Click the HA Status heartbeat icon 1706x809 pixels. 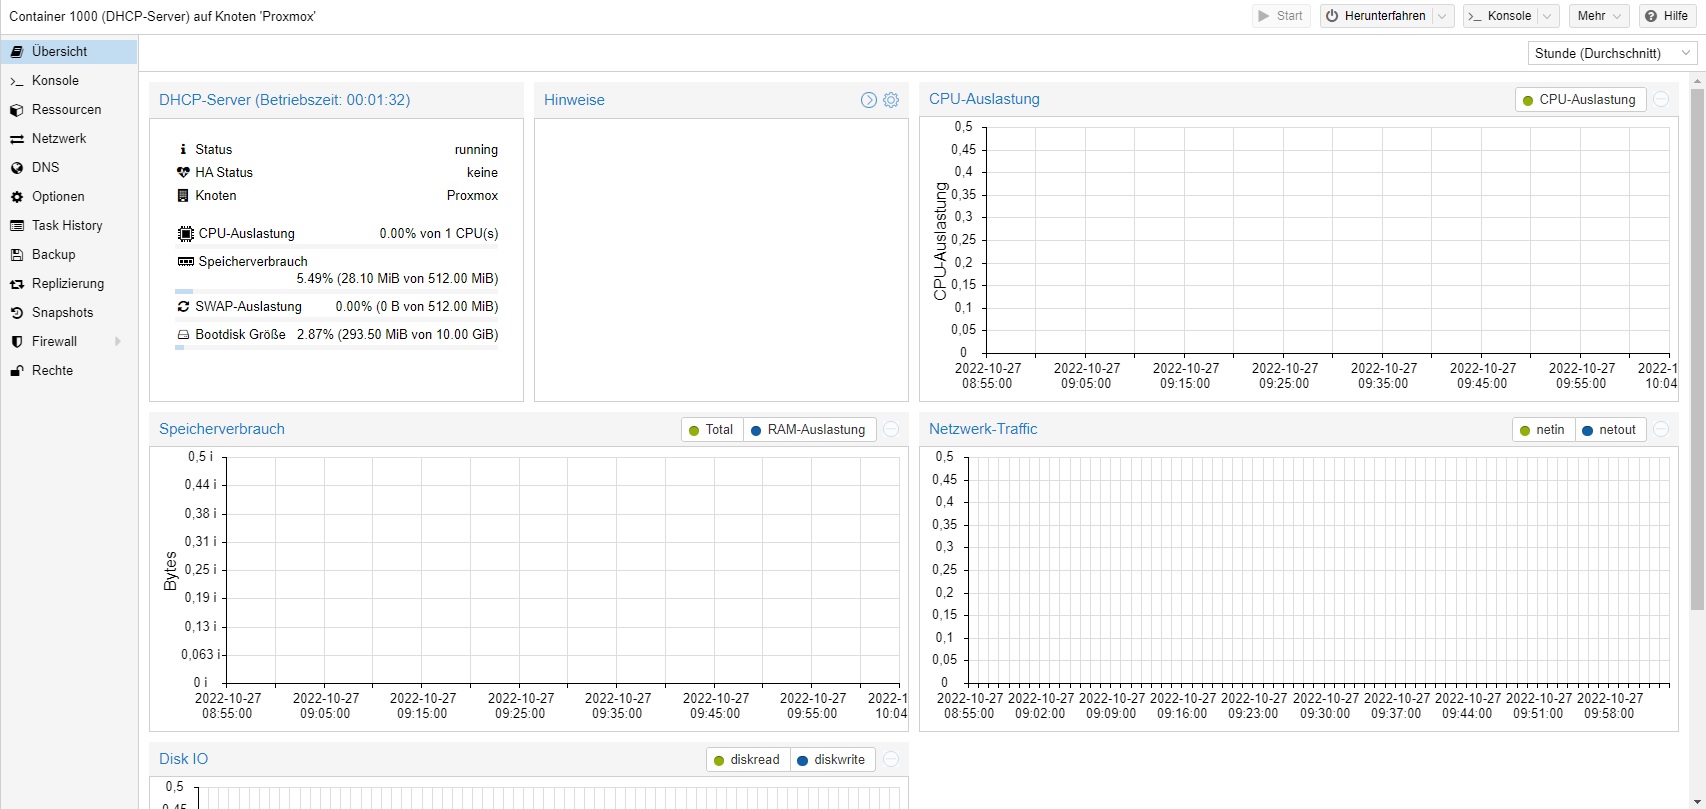[x=183, y=172]
